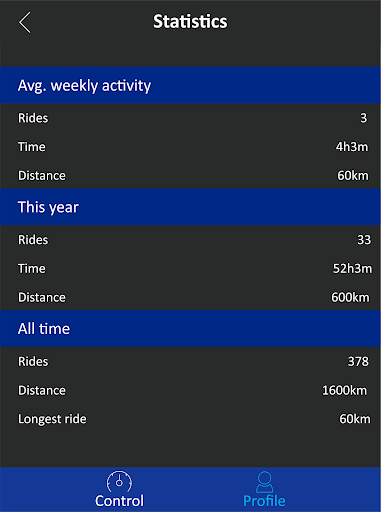Switch to the Profile tab
Screen dimensions: 381x512
pyautogui.click(x=264, y=489)
